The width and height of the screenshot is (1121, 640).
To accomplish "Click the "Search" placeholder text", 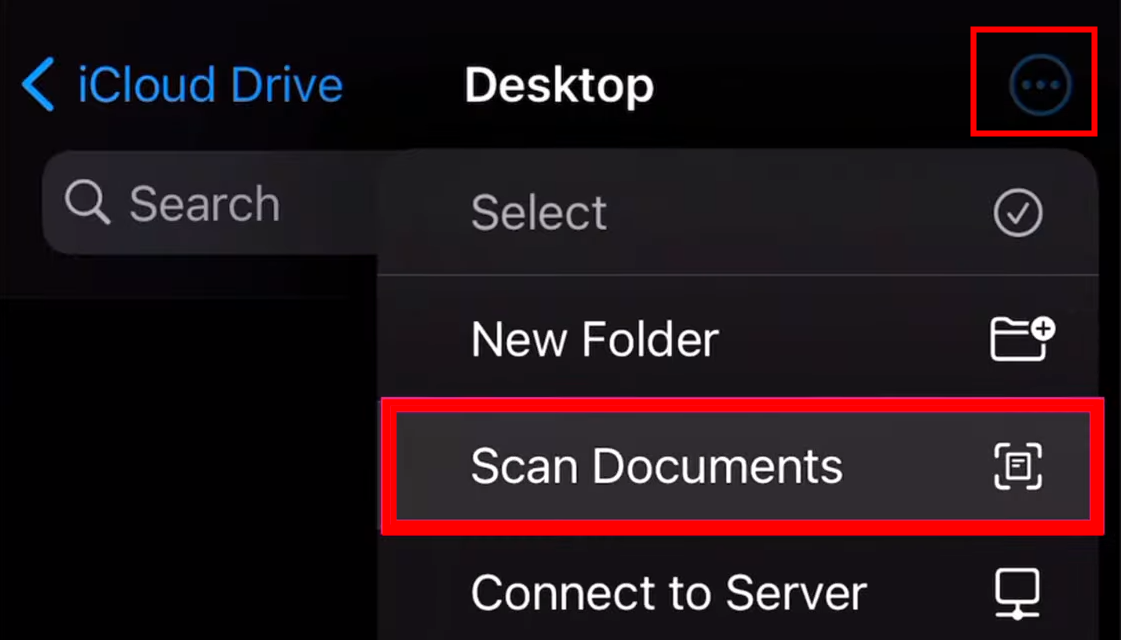I will 204,203.
